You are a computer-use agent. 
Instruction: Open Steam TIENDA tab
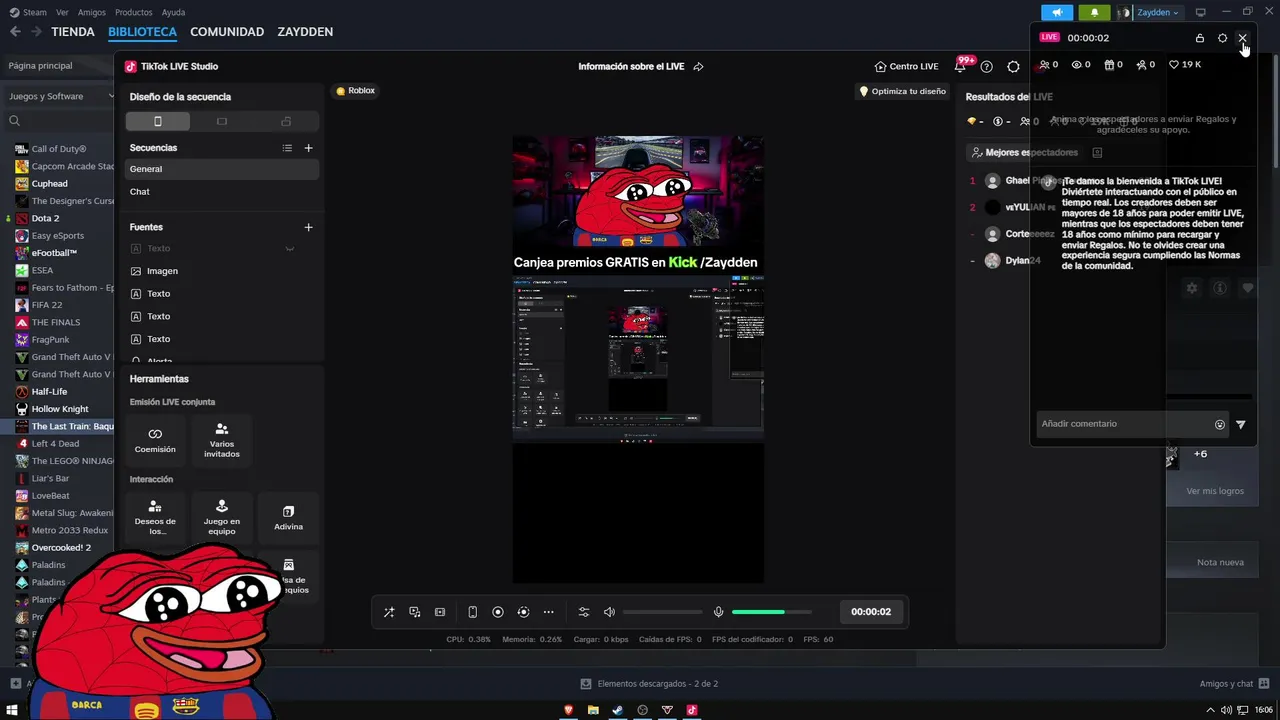73,32
